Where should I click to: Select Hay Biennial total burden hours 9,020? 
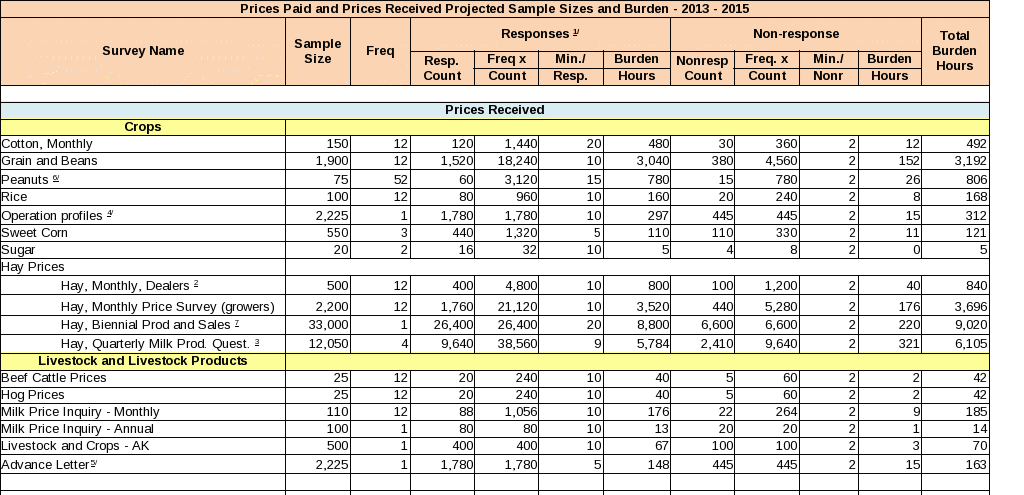tap(971, 325)
